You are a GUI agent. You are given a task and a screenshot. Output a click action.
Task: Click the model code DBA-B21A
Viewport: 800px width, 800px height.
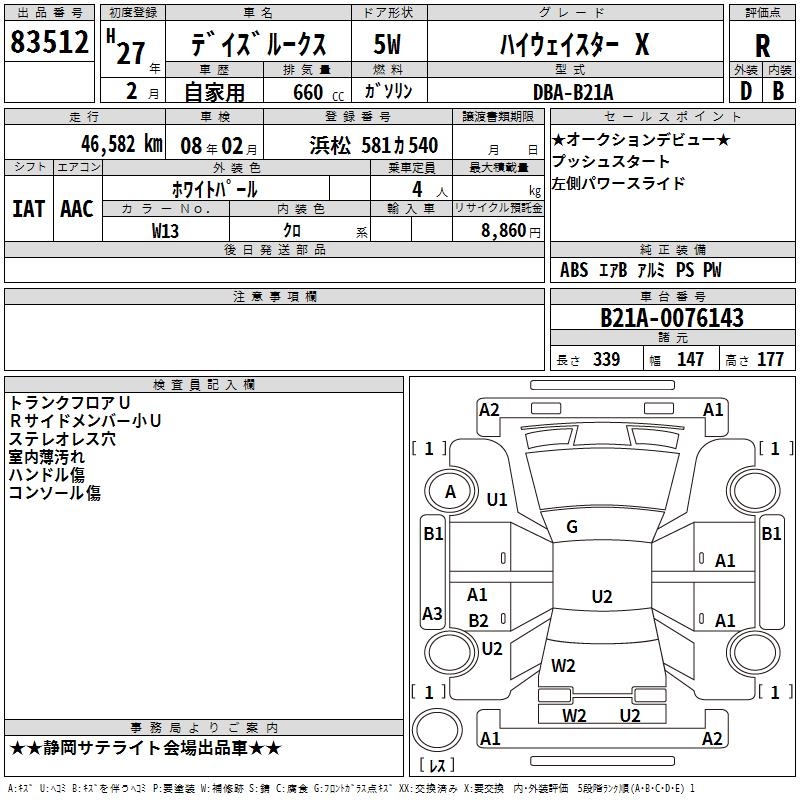click(572, 91)
